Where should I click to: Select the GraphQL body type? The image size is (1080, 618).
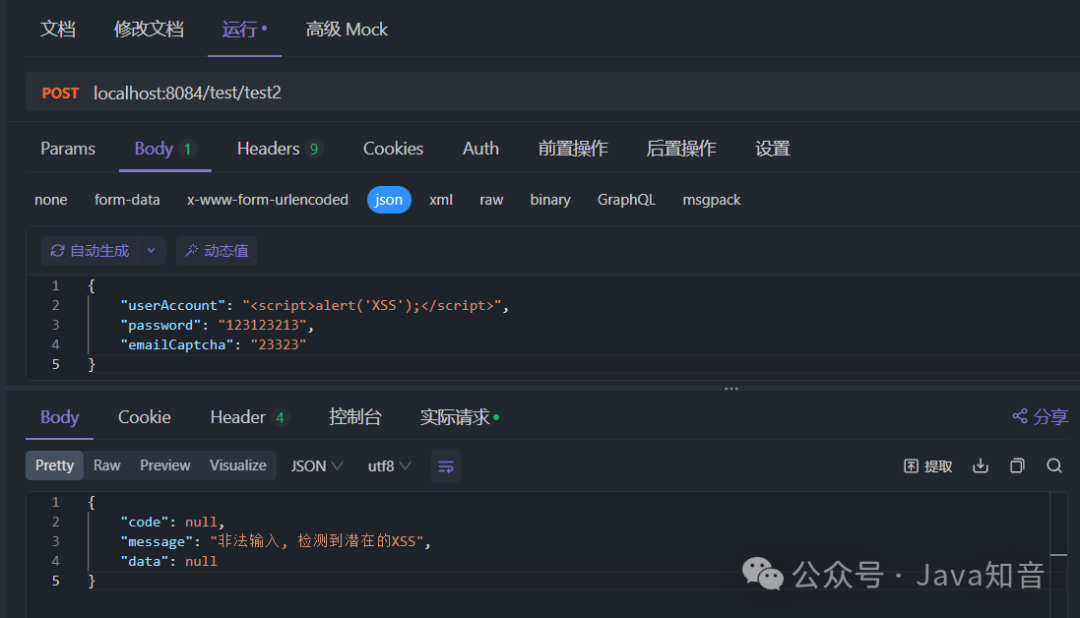(x=626, y=200)
